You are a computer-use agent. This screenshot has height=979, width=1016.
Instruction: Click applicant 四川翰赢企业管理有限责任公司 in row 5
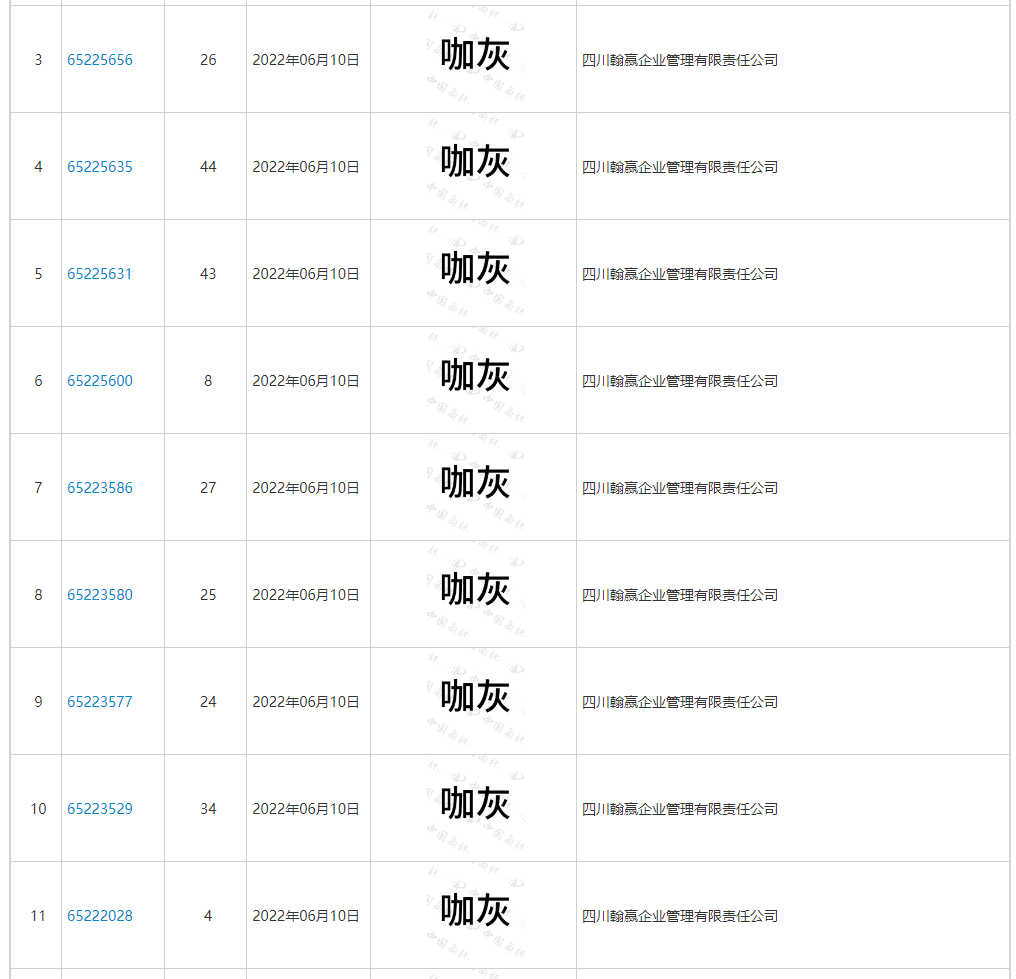point(680,273)
